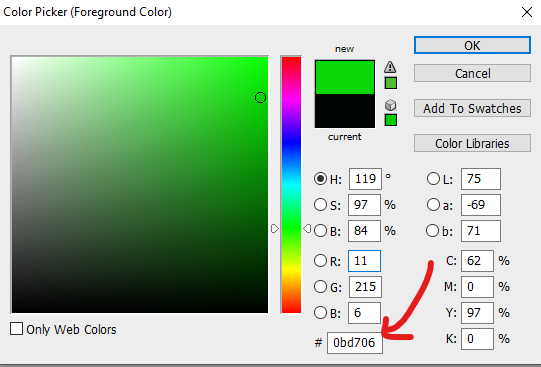
Task: Click the new color preview swatch
Action: [x=345, y=77]
